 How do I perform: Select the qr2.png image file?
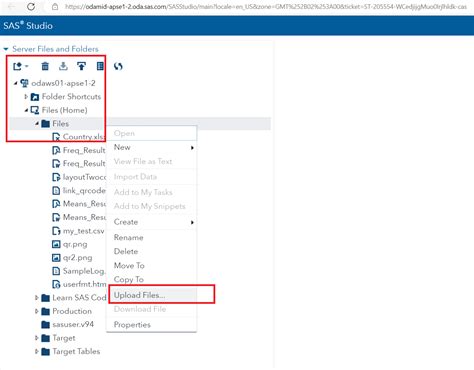(x=72, y=258)
